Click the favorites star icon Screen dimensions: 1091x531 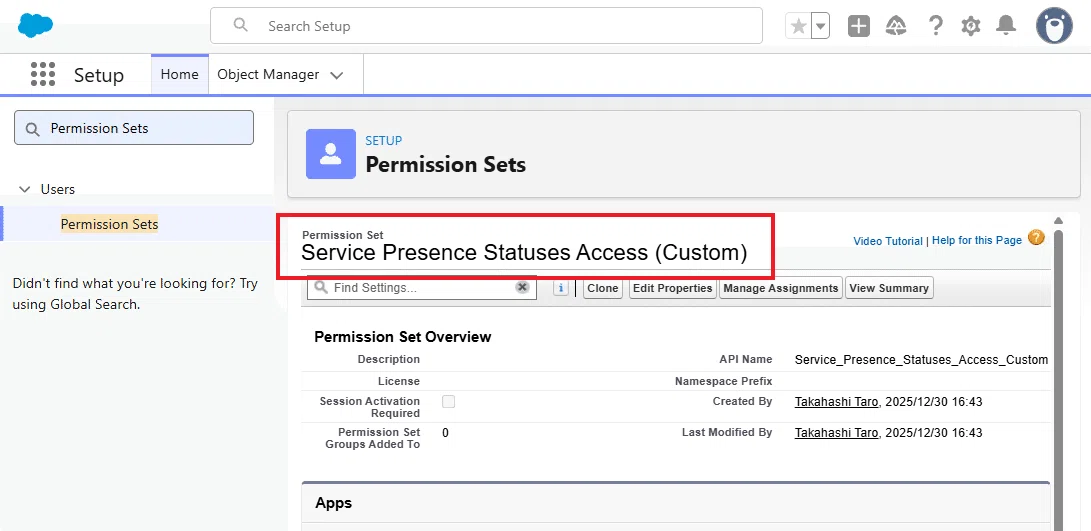click(799, 26)
